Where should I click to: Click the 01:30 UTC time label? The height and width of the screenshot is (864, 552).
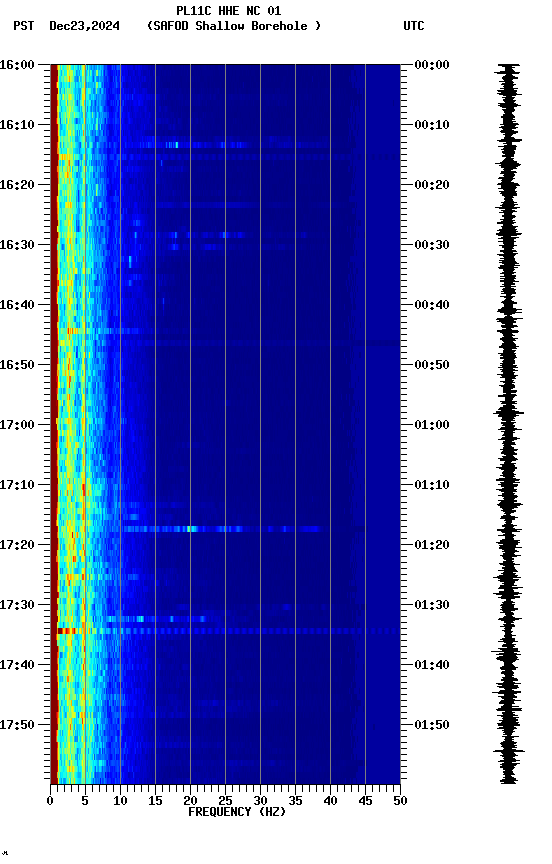[x=432, y=605]
